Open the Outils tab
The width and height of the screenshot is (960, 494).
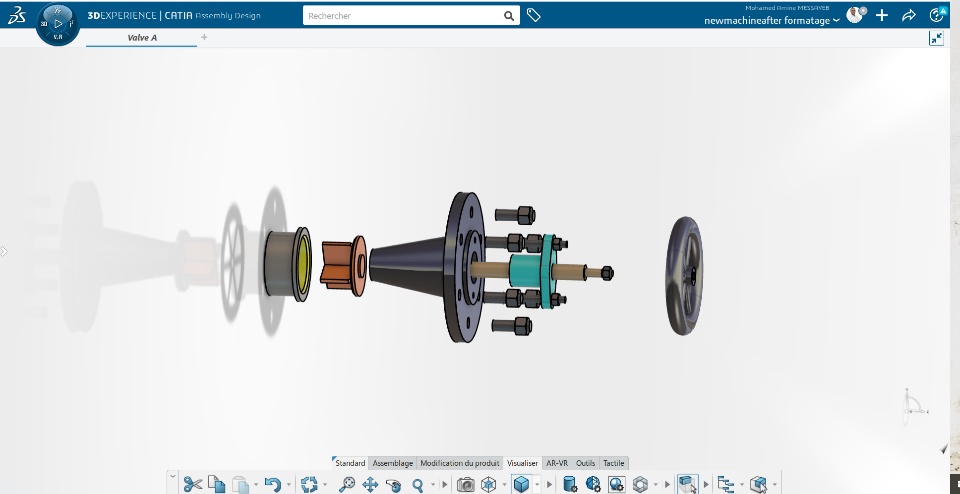585,463
